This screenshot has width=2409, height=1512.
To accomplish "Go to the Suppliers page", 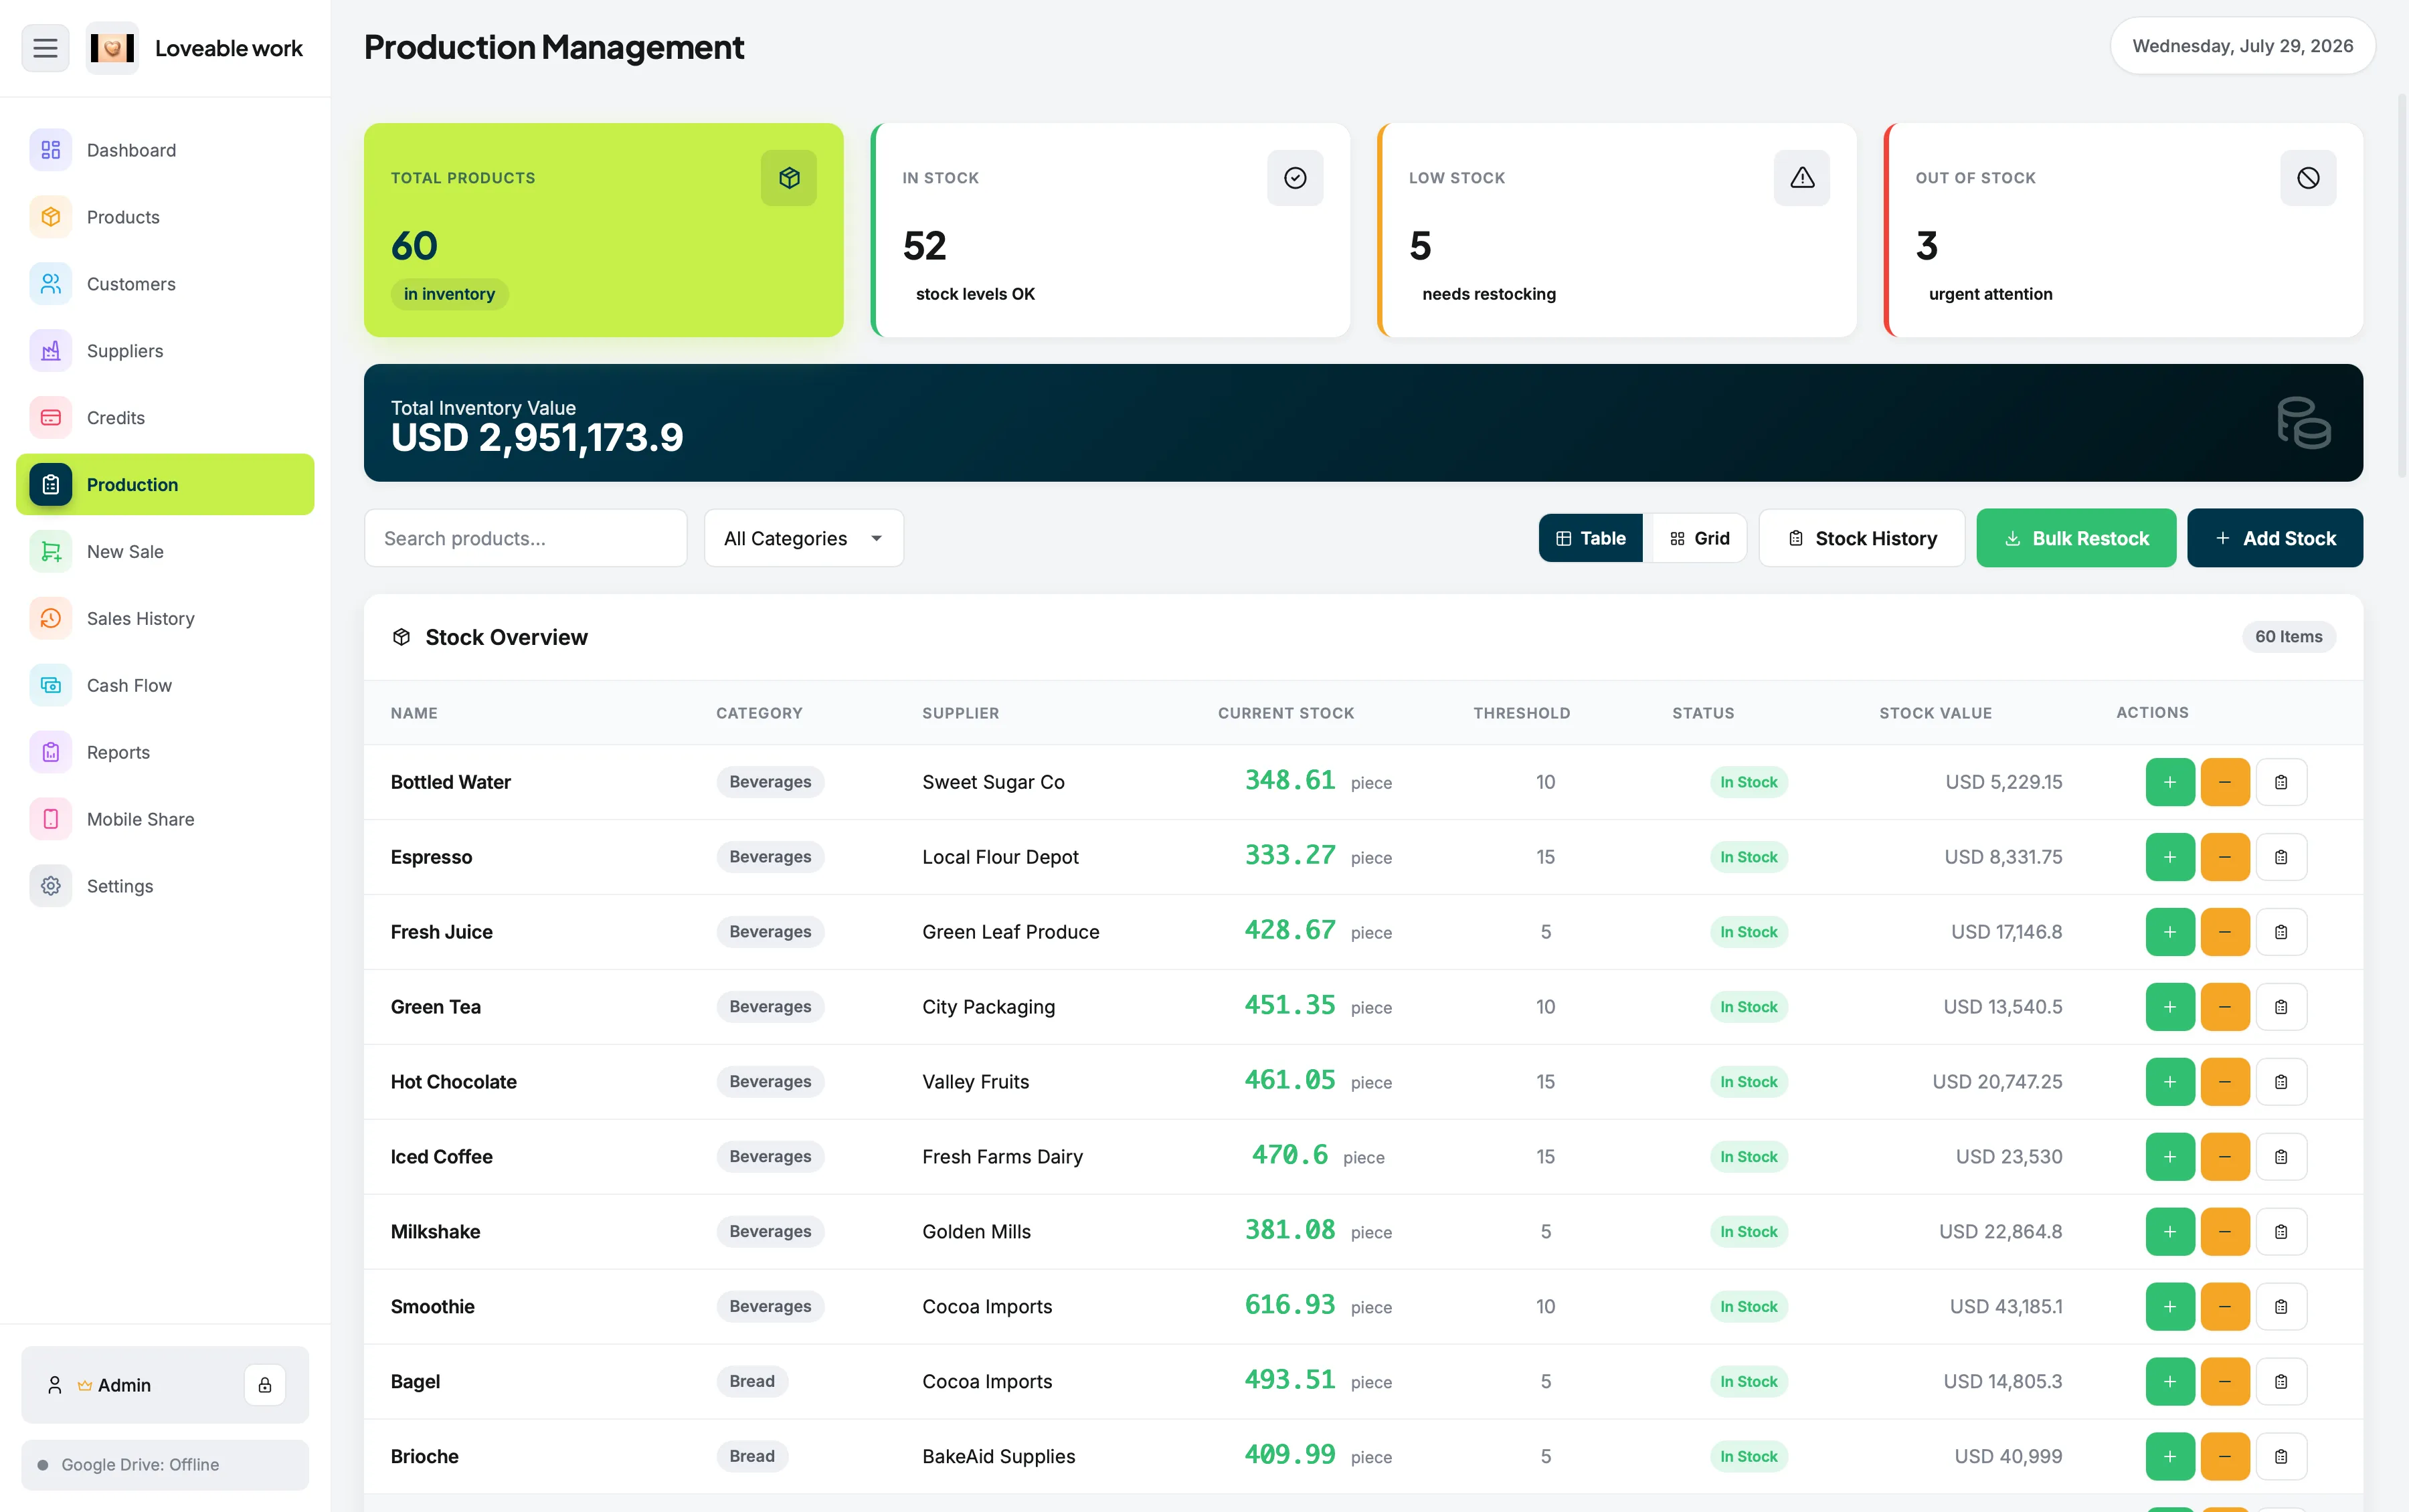I will 165,351.
